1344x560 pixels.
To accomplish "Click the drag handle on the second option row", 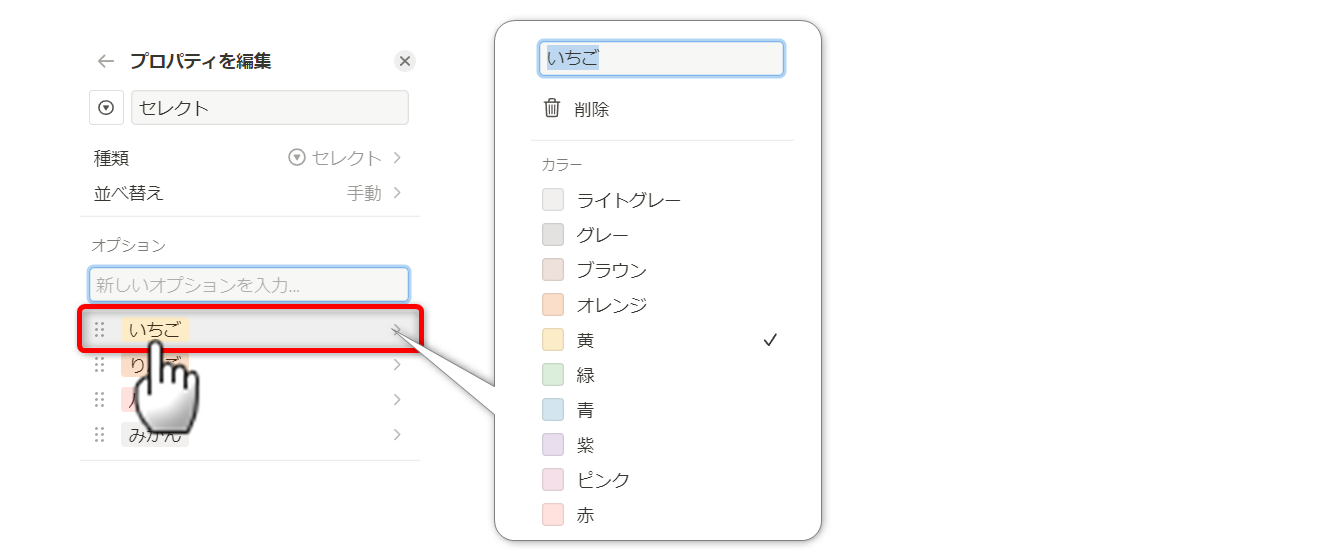I will (x=99, y=365).
